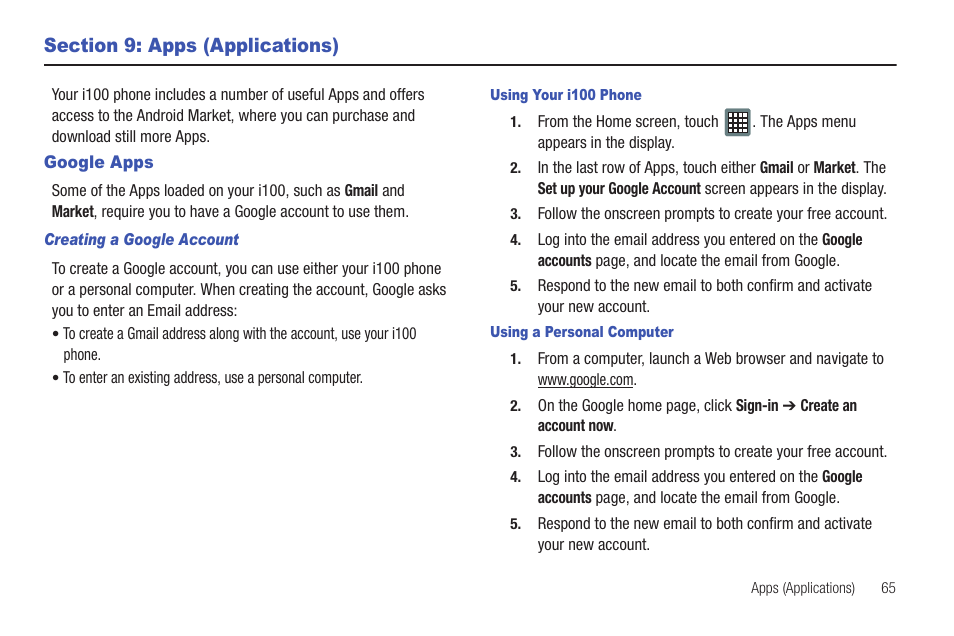Open the www.google.com link
The image size is (954, 636).
[x=585, y=380]
